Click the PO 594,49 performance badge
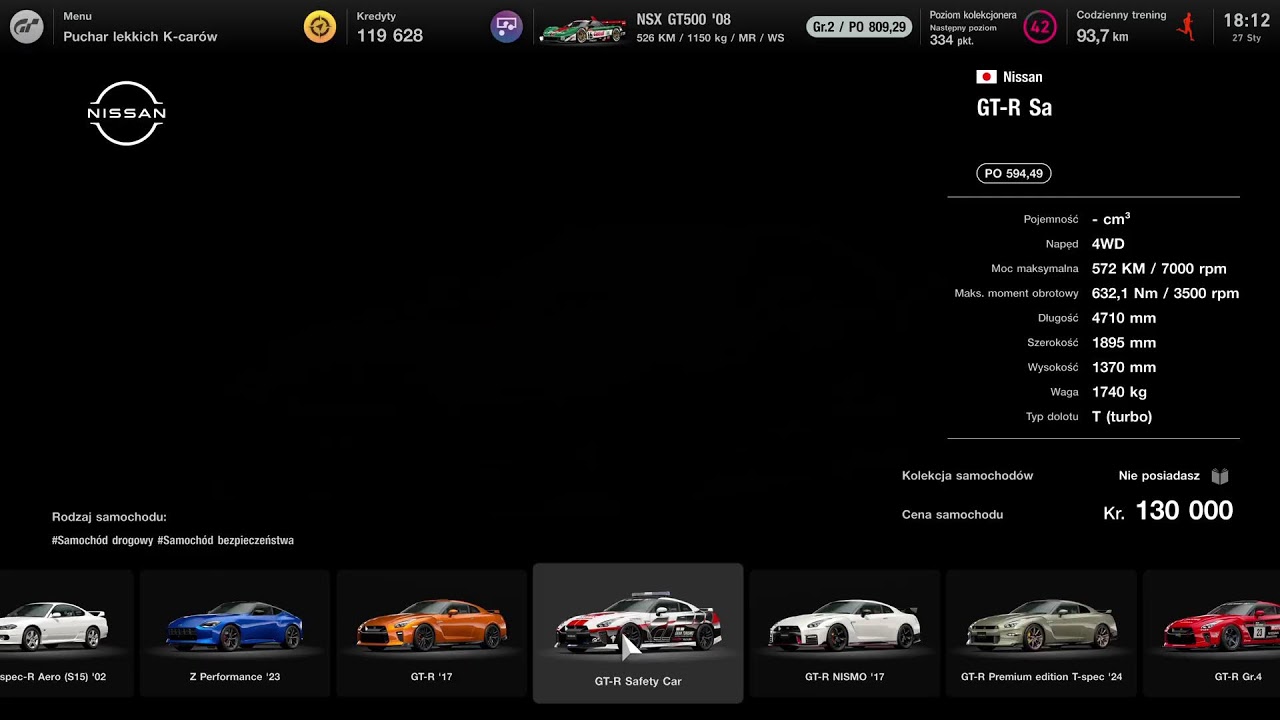This screenshot has height=720, width=1280. pyautogui.click(x=1014, y=173)
